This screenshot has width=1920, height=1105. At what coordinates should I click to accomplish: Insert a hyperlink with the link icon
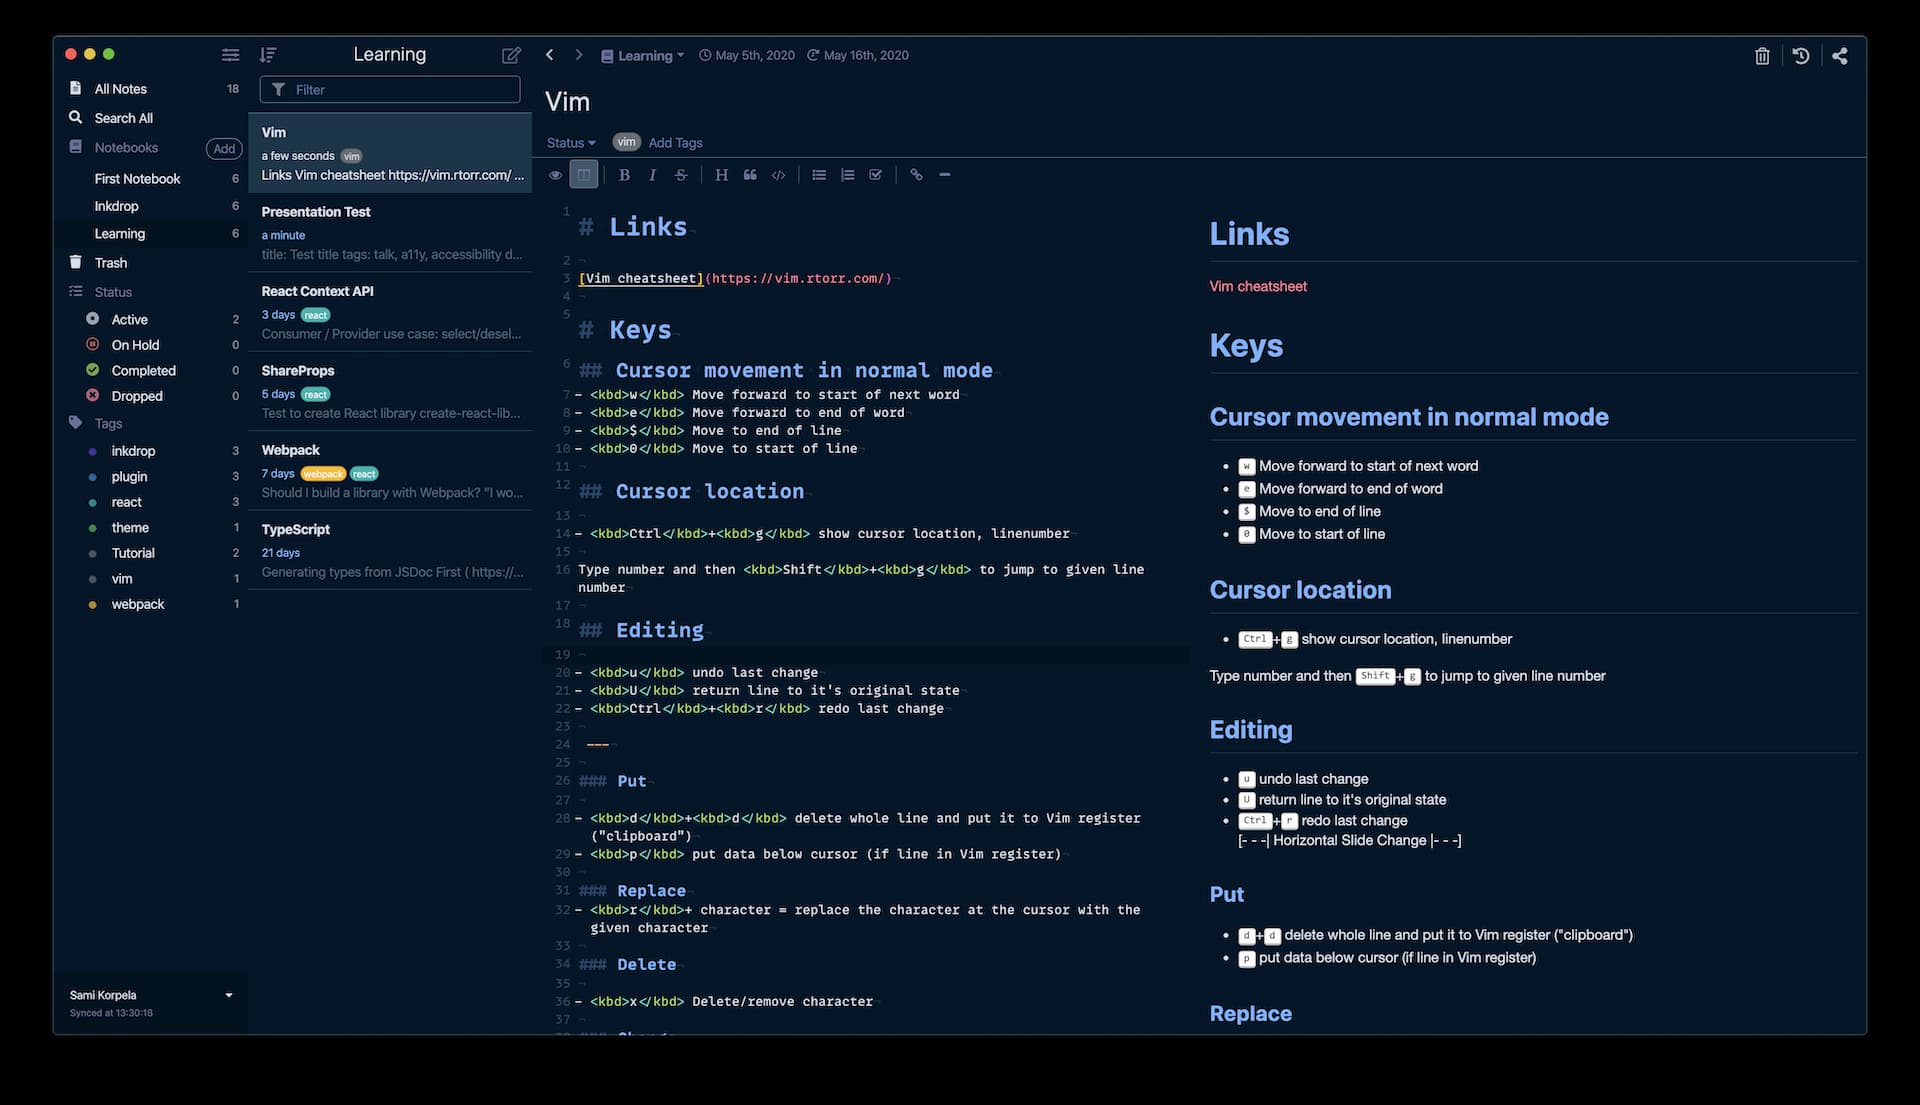(915, 175)
